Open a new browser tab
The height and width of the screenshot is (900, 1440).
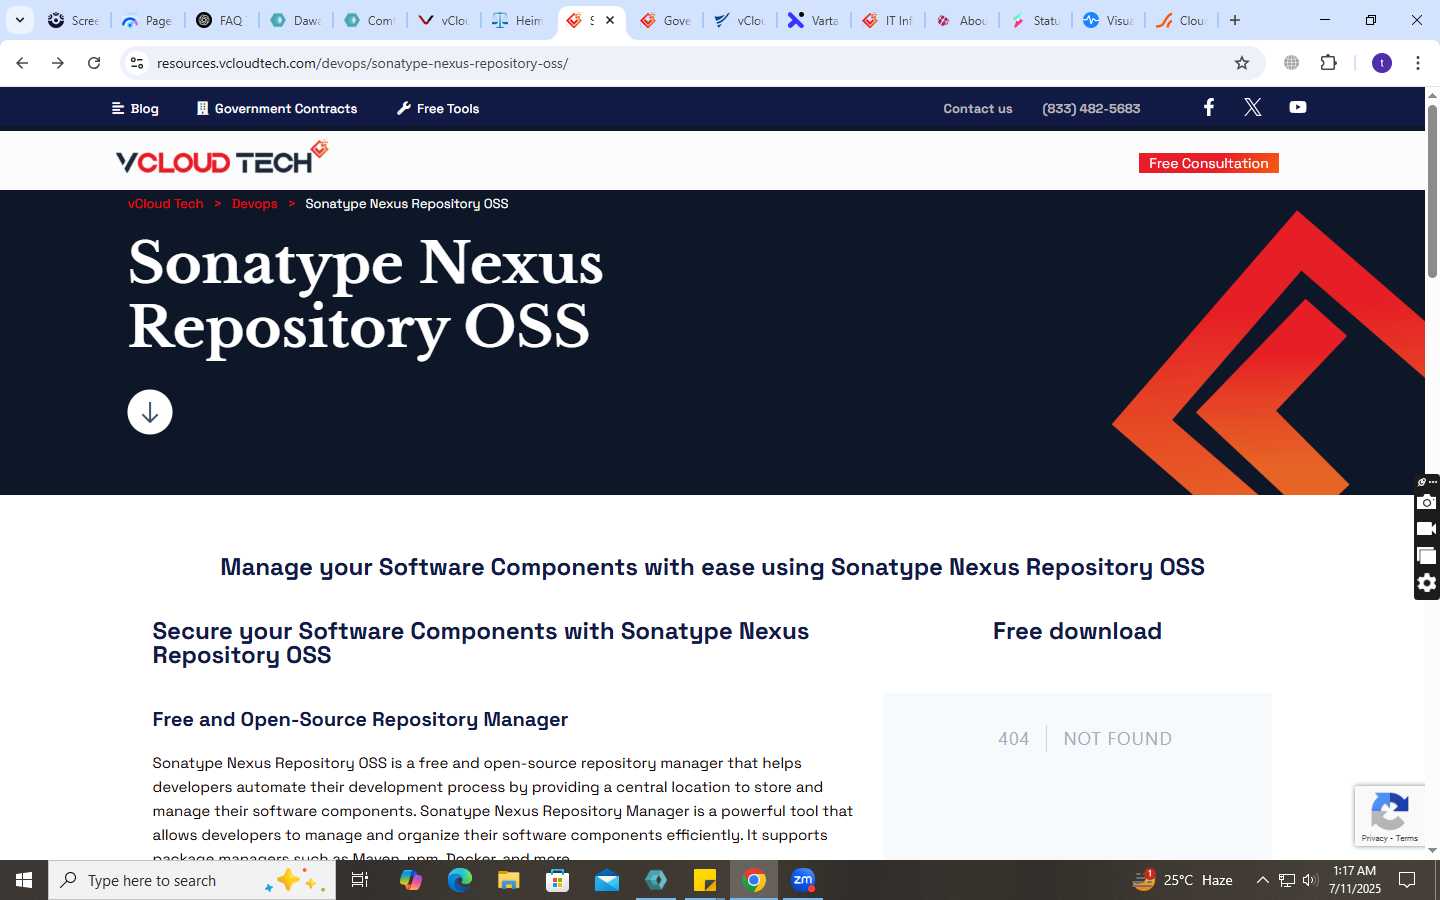1235,20
